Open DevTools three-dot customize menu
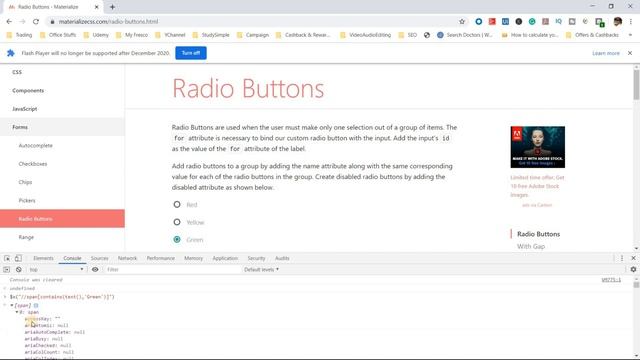This screenshot has width=640, height=360. click(622, 258)
